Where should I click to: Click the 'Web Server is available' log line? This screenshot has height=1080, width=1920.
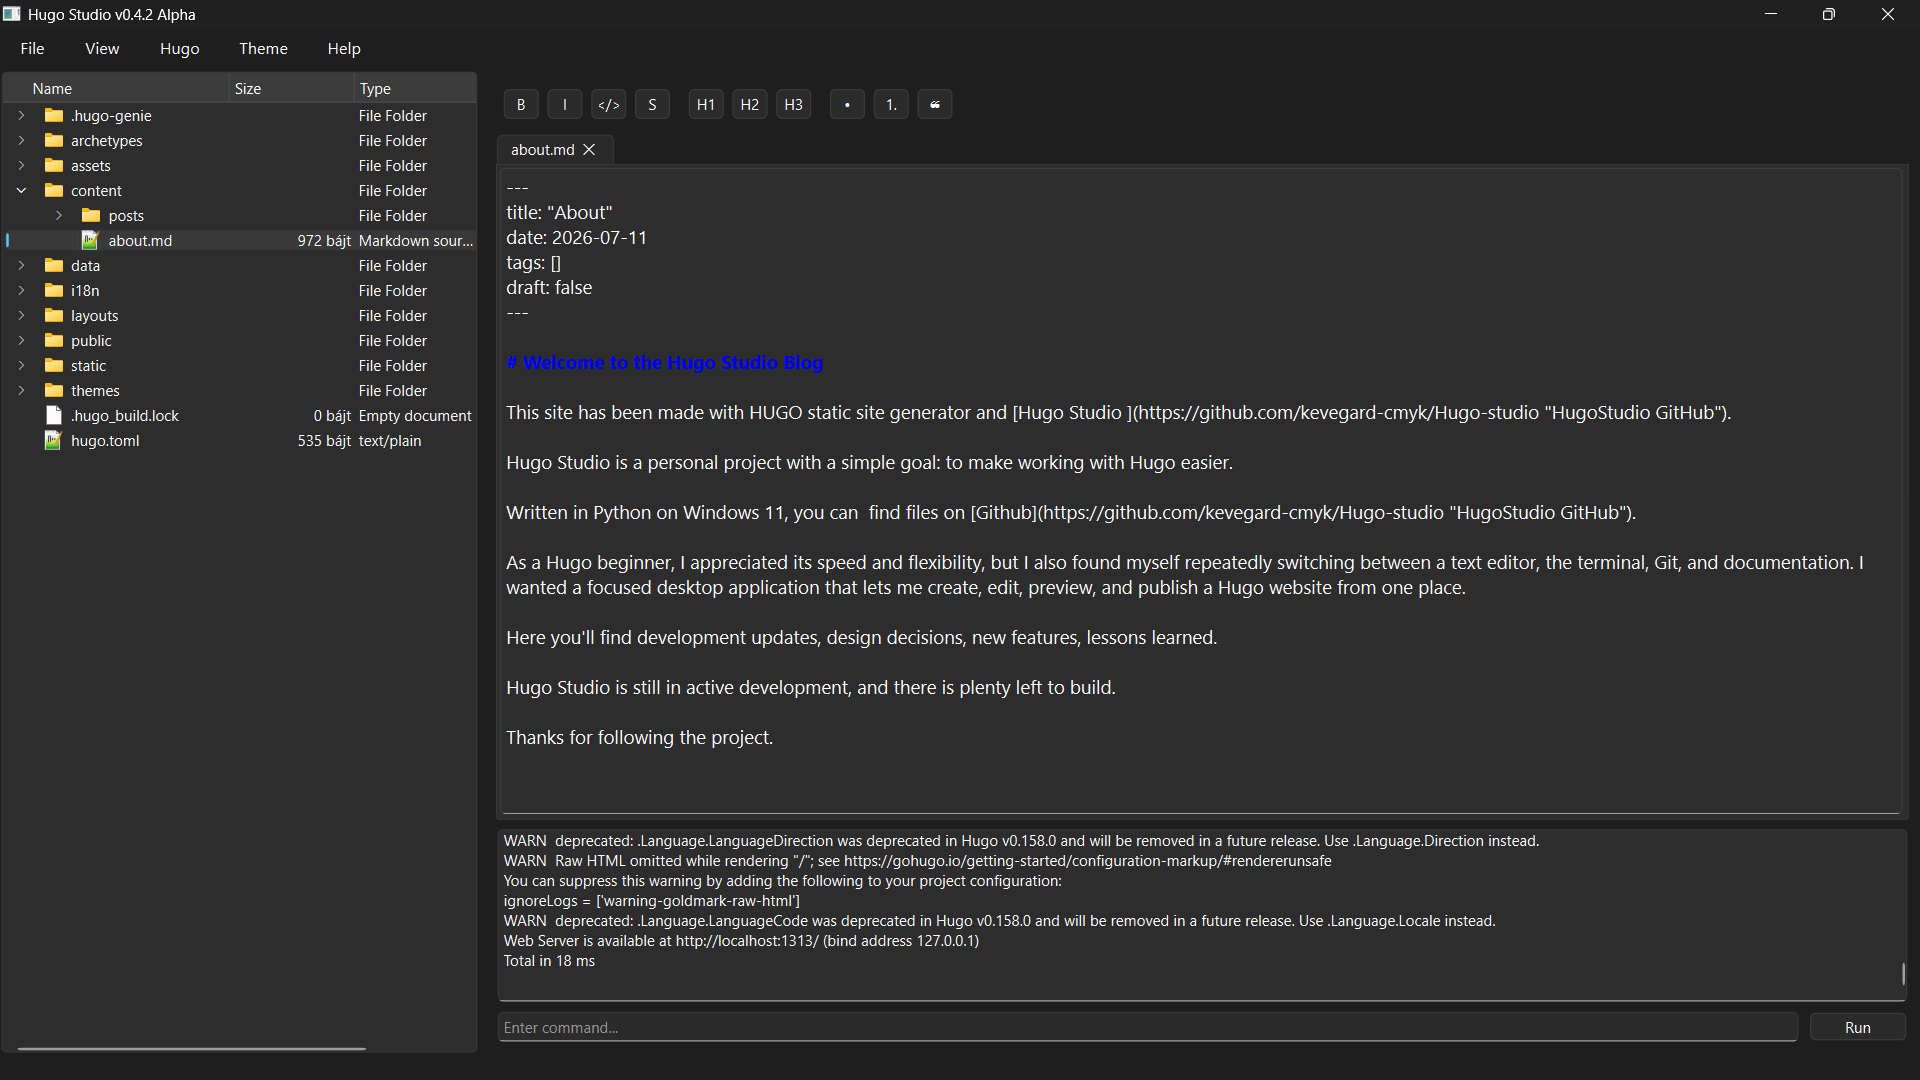(741, 940)
